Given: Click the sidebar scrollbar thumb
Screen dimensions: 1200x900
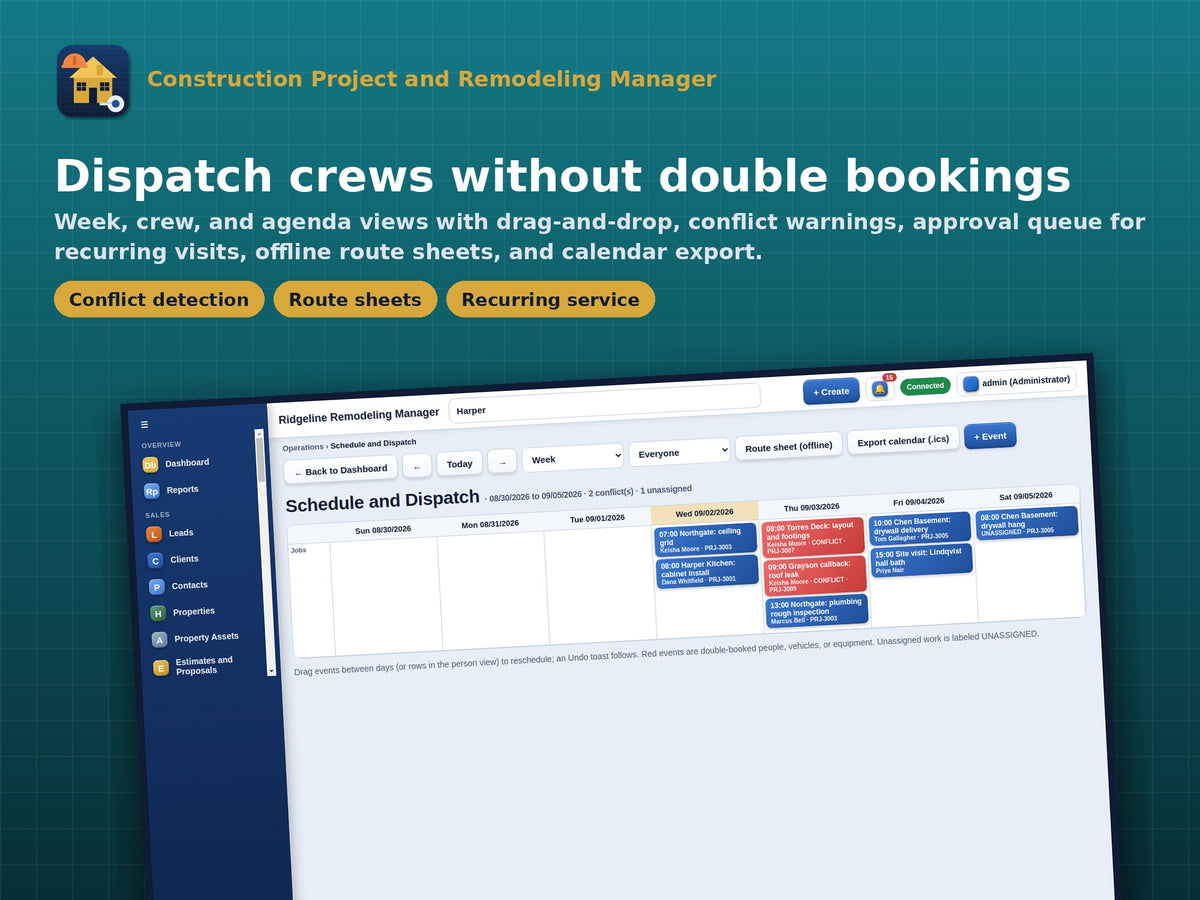Looking at the screenshot, I should [x=261, y=460].
